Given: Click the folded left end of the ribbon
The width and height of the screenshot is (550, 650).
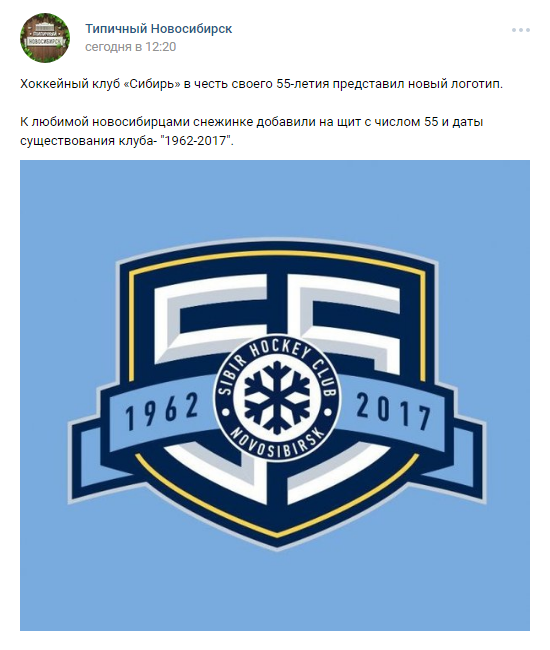Looking at the screenshot, I should point(83,458).
